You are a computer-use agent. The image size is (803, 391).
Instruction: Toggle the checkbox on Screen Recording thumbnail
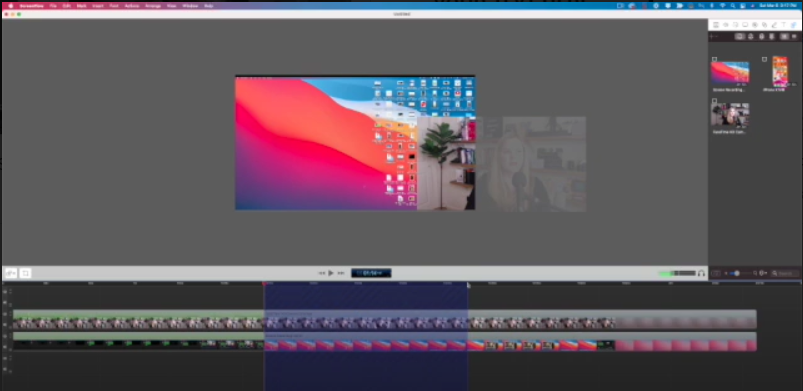tap(714, 59)
